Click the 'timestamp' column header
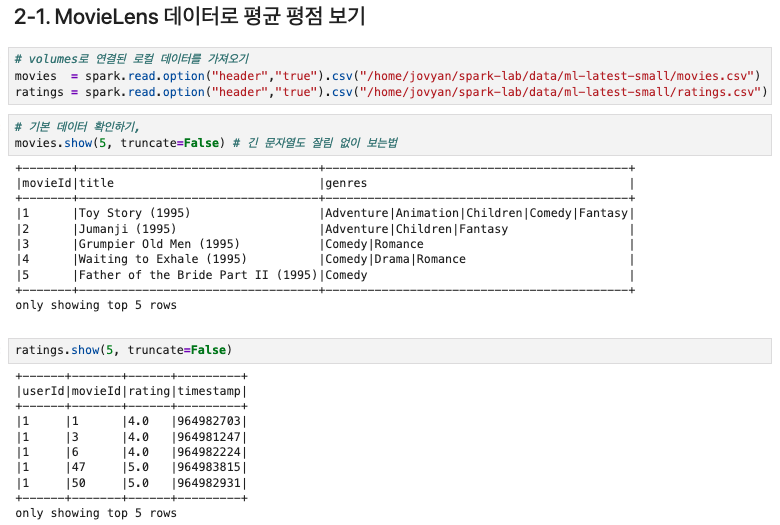Image resolution: width=780 pixels, height=525 pixels. [209, 391]
